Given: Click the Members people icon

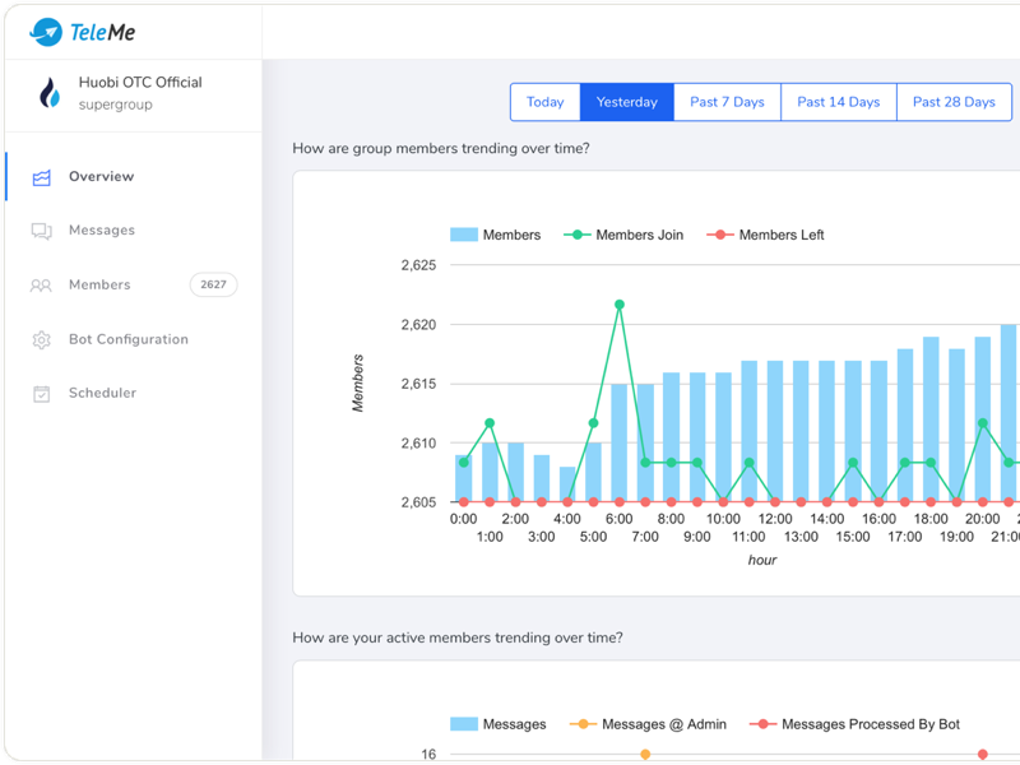Looking at the screenshot, I should 41,285.
